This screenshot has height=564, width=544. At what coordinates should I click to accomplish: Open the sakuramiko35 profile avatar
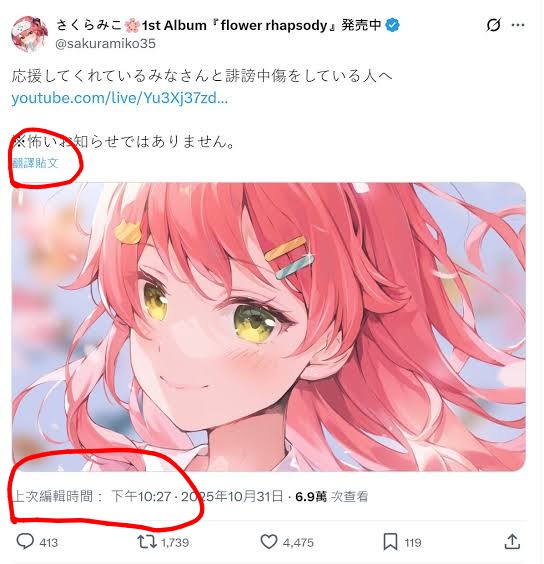tap(30, 34)
